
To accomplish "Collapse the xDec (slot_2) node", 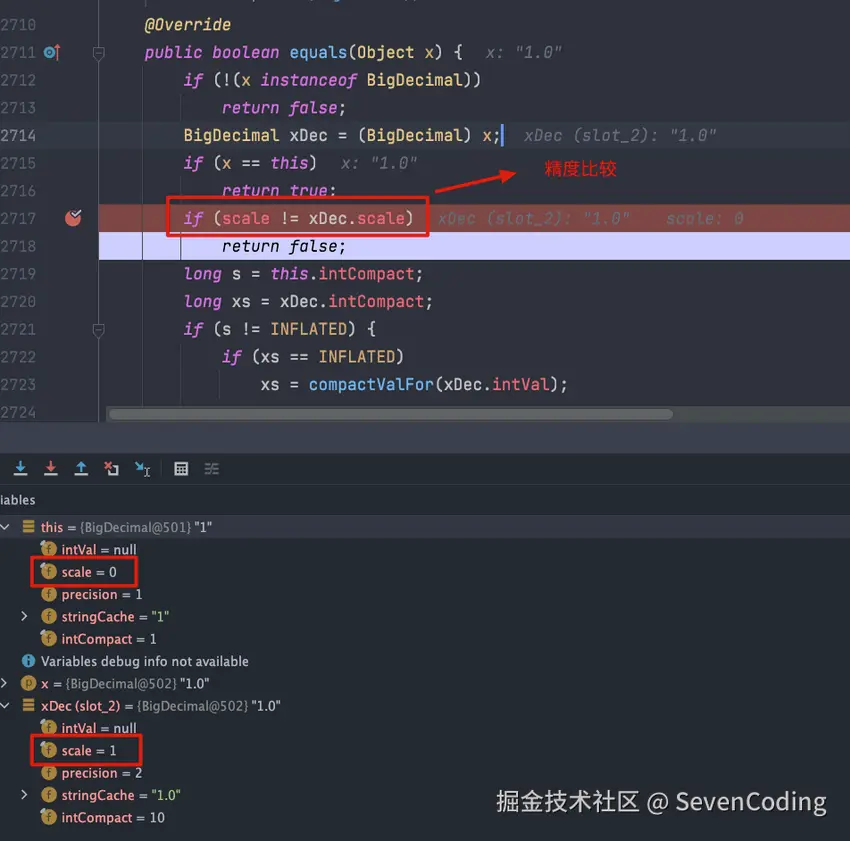I will [x=5, y=706].
